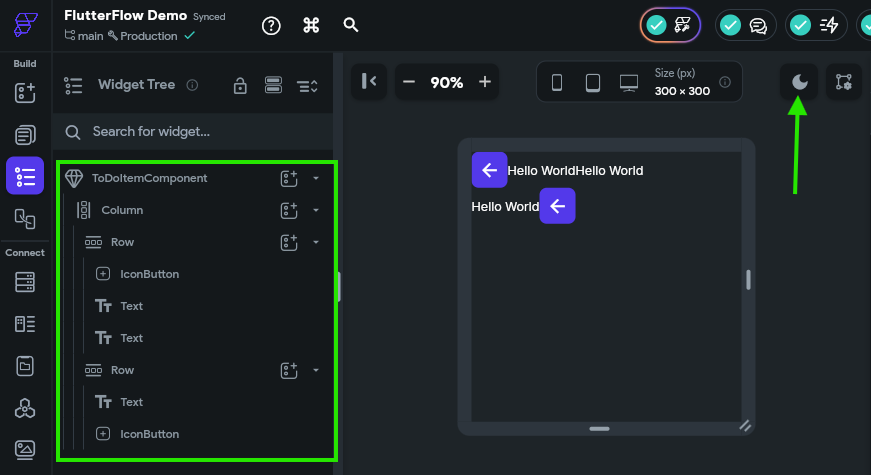Select Text under the second Row
Screen dimensions: 871x475
pos(132,402)
